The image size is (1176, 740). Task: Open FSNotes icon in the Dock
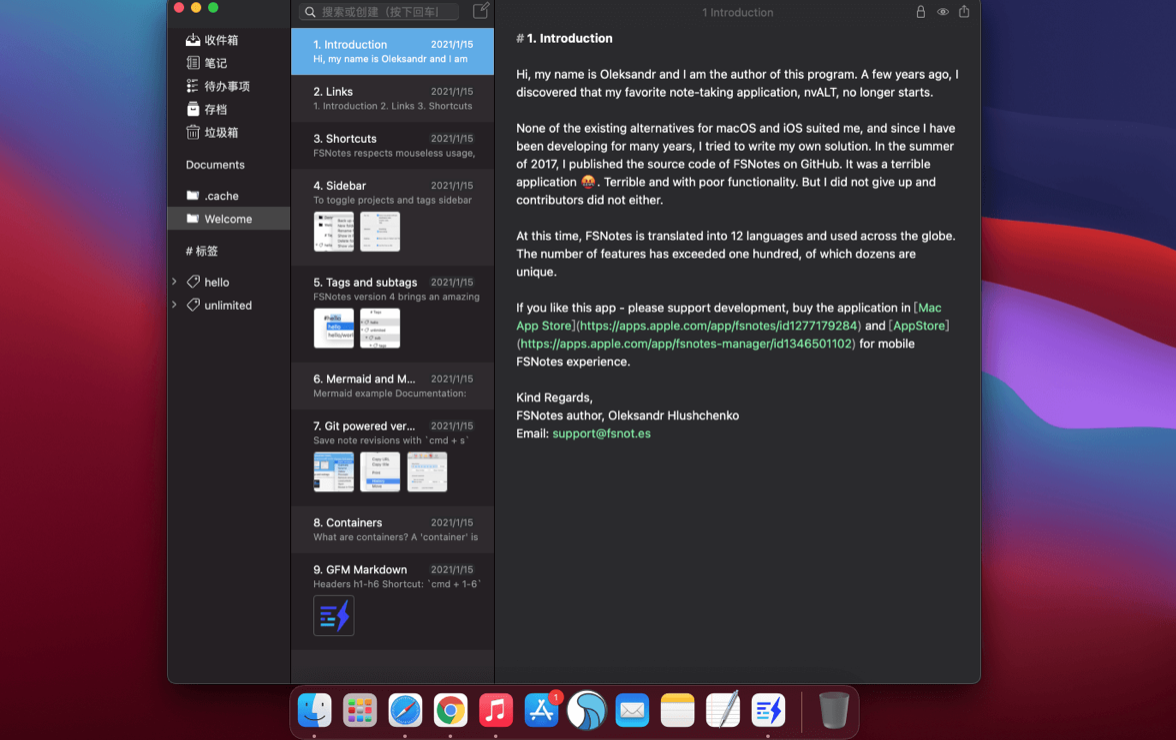(767, 710)
